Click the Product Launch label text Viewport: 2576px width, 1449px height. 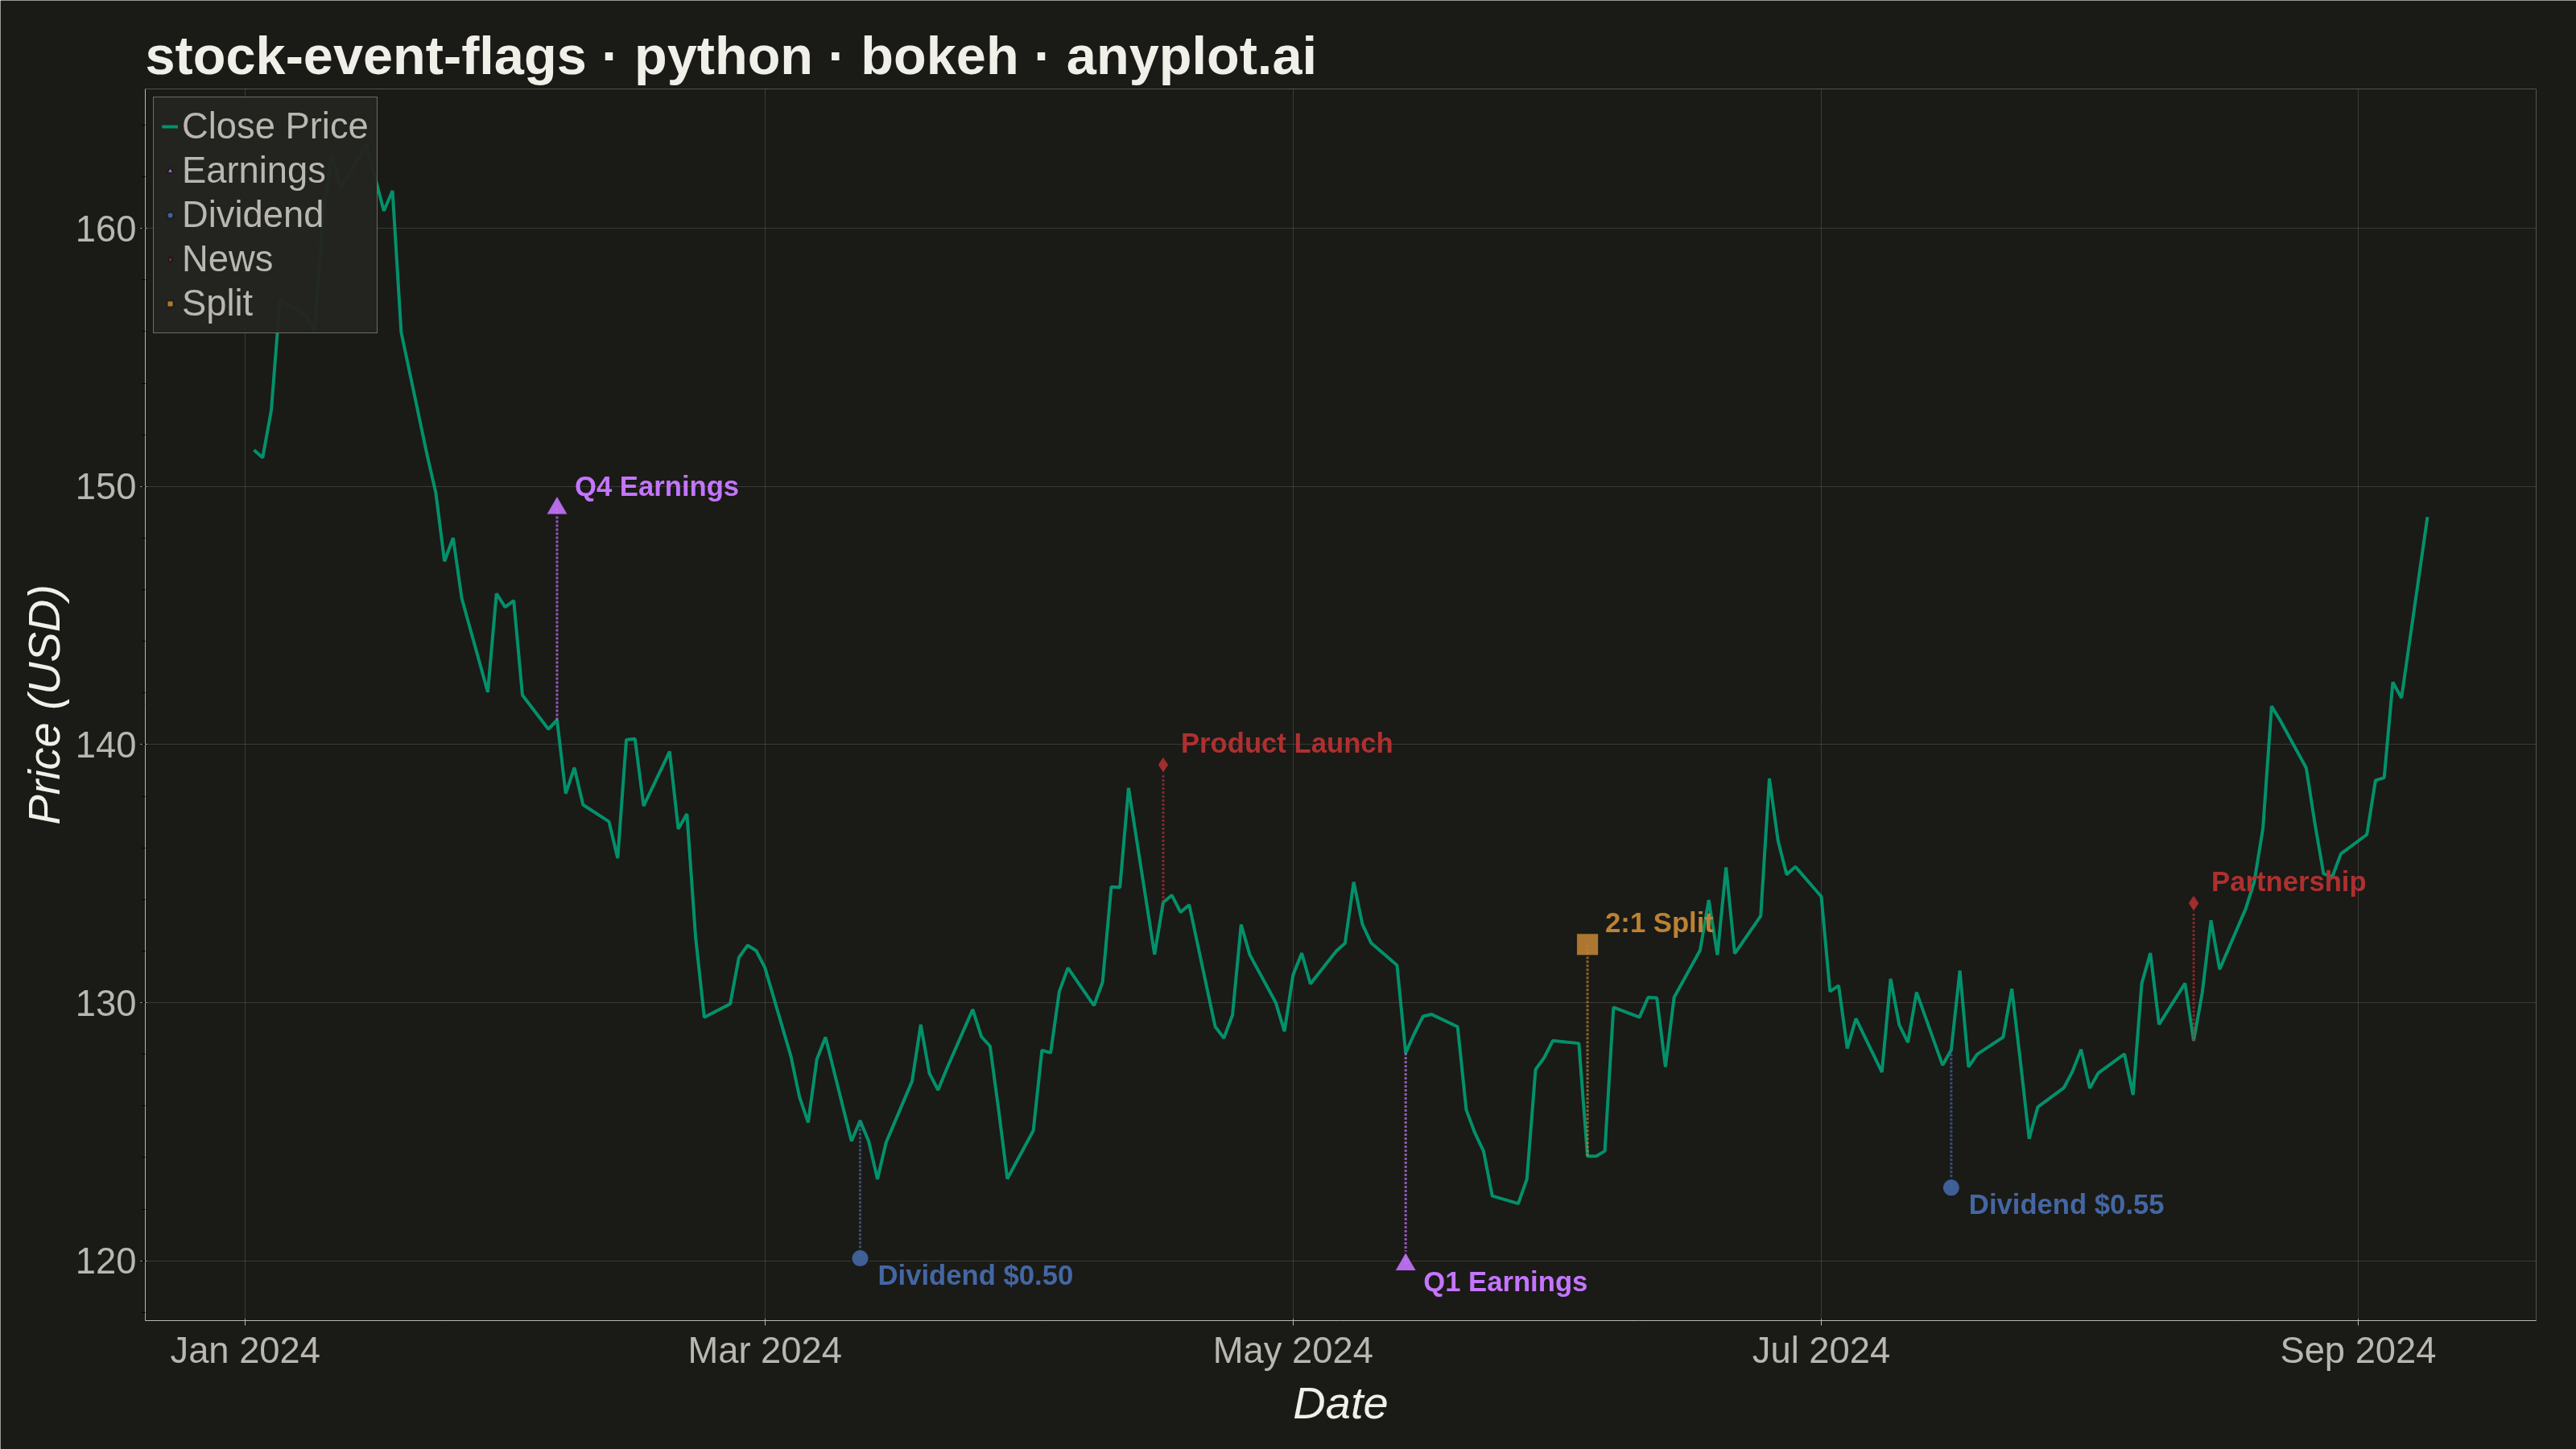(x=1286, y=743)
